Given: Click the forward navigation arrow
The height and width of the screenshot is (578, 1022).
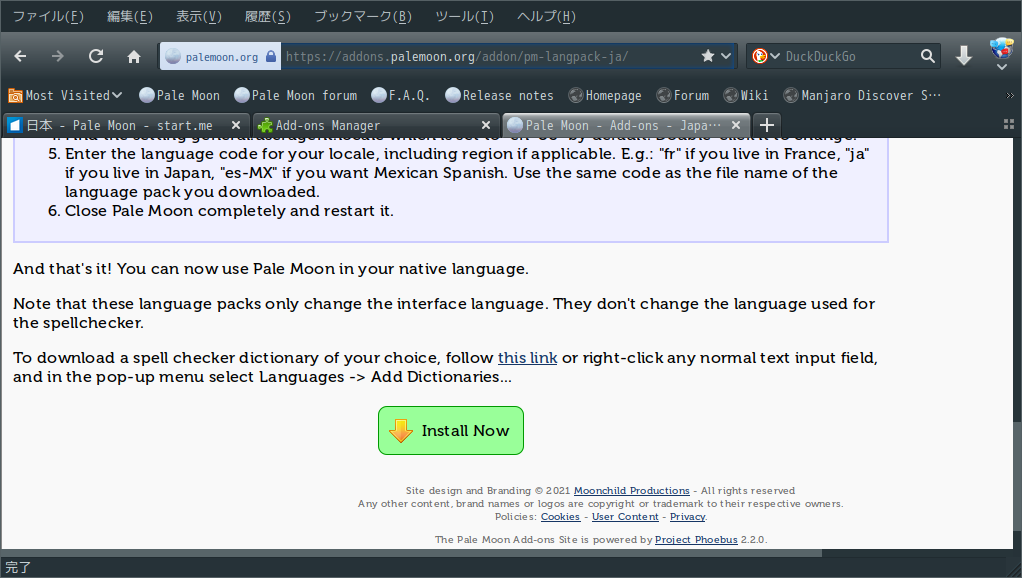Looking at the screenshot, I should (58, 57).
